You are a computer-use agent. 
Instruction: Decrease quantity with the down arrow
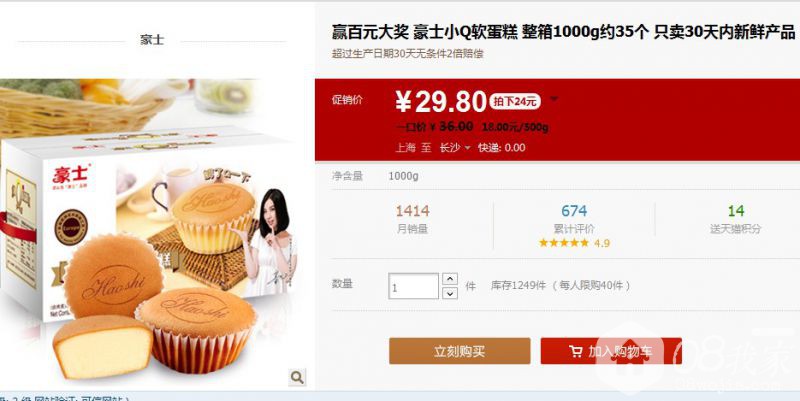[x=449, y=293]
